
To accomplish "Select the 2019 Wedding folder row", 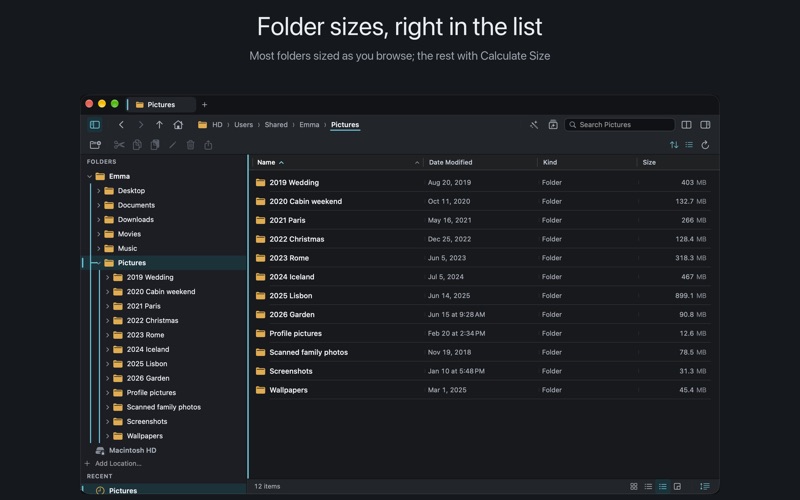I will (x=481, y=182).
